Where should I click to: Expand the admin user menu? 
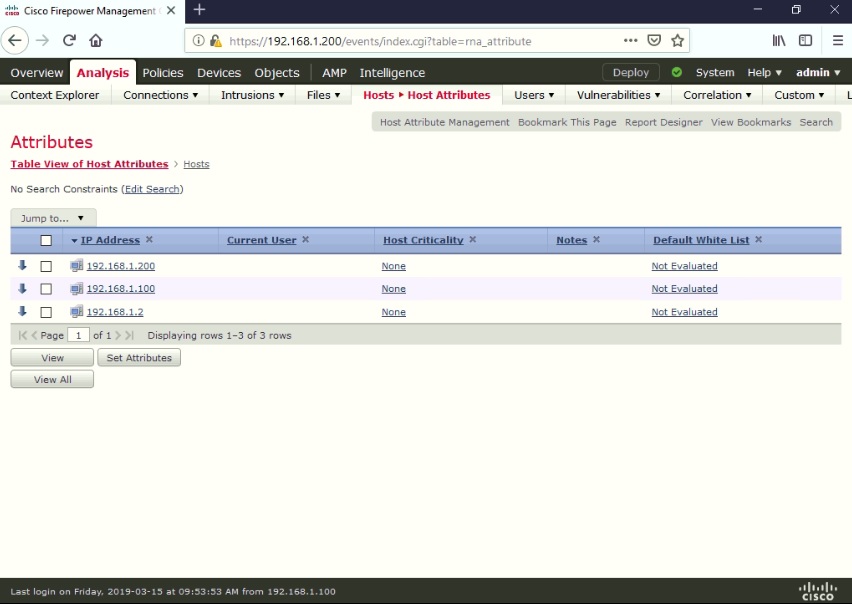[818, 72]
